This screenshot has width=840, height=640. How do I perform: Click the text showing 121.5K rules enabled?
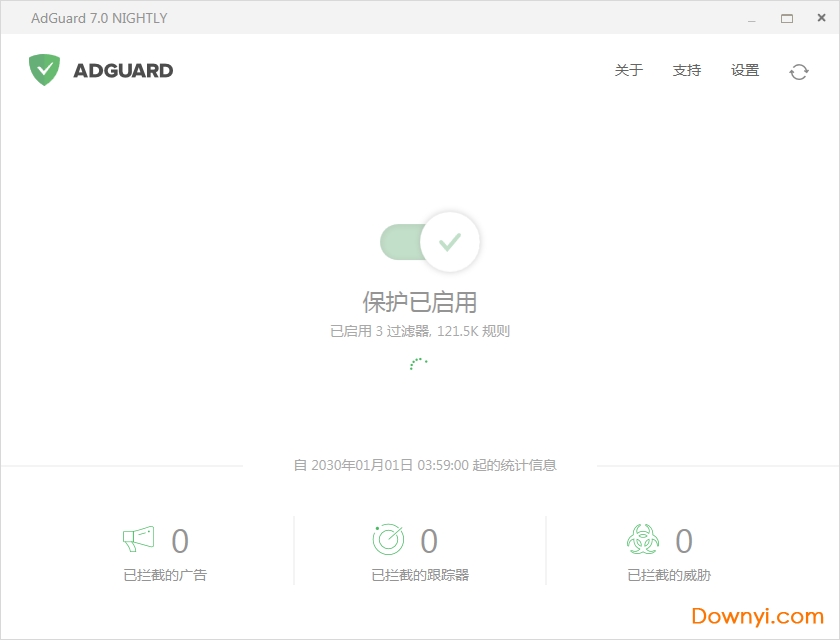(x=419, y=330)
